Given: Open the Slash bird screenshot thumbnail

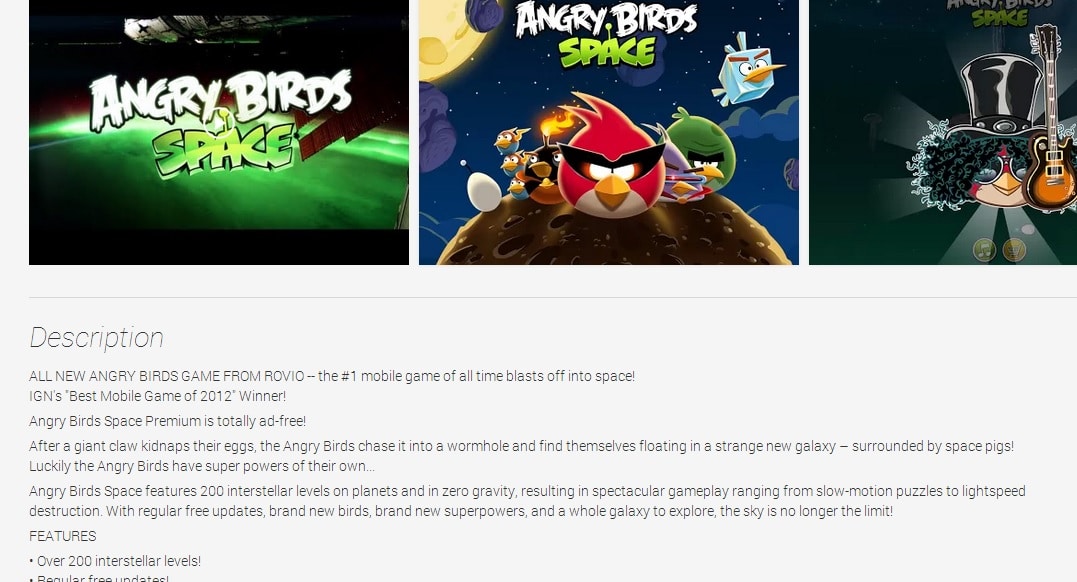Looking at the screenshot, I should point(943,132).
